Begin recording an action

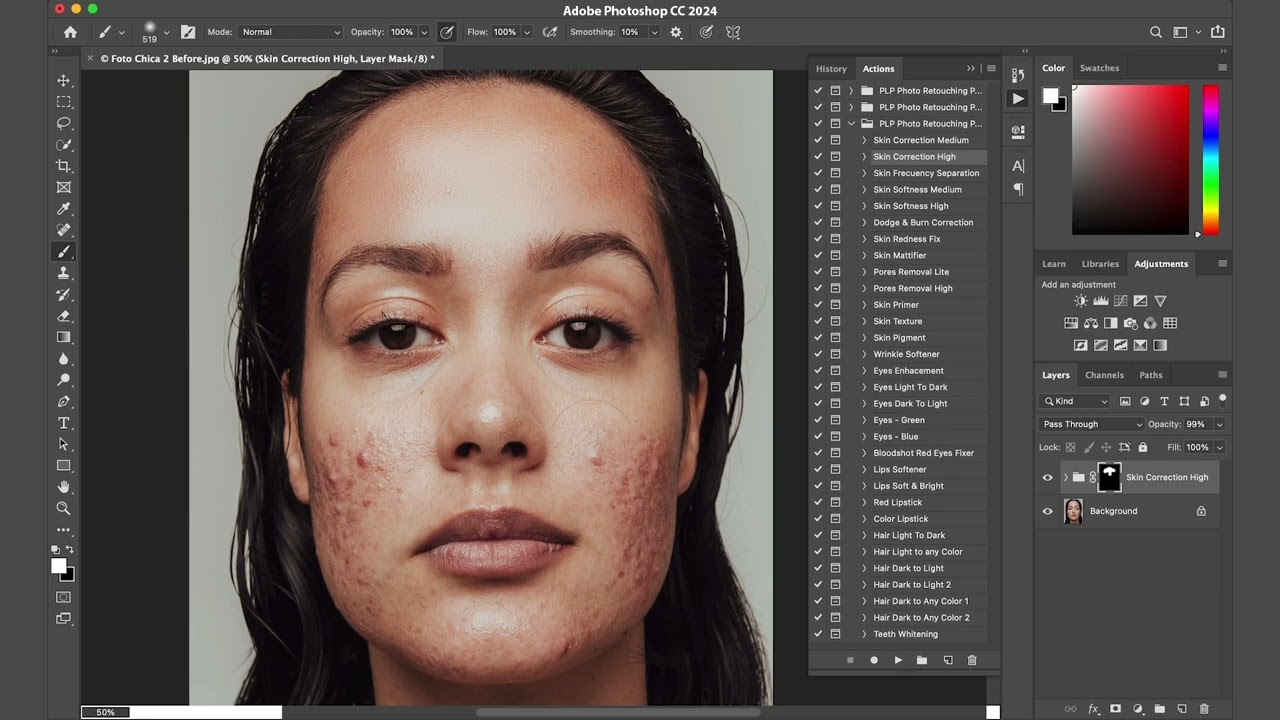[874, 660]
